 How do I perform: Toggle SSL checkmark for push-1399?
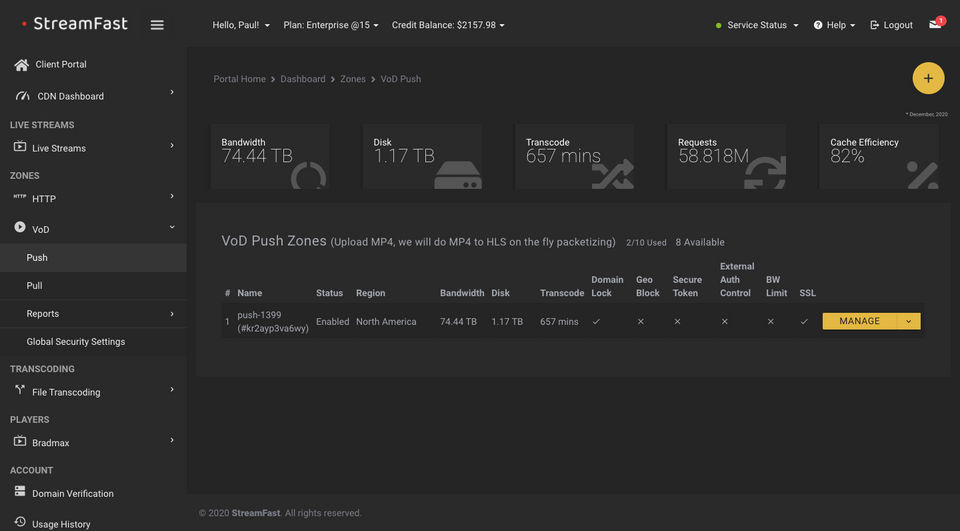click(804, 321)
